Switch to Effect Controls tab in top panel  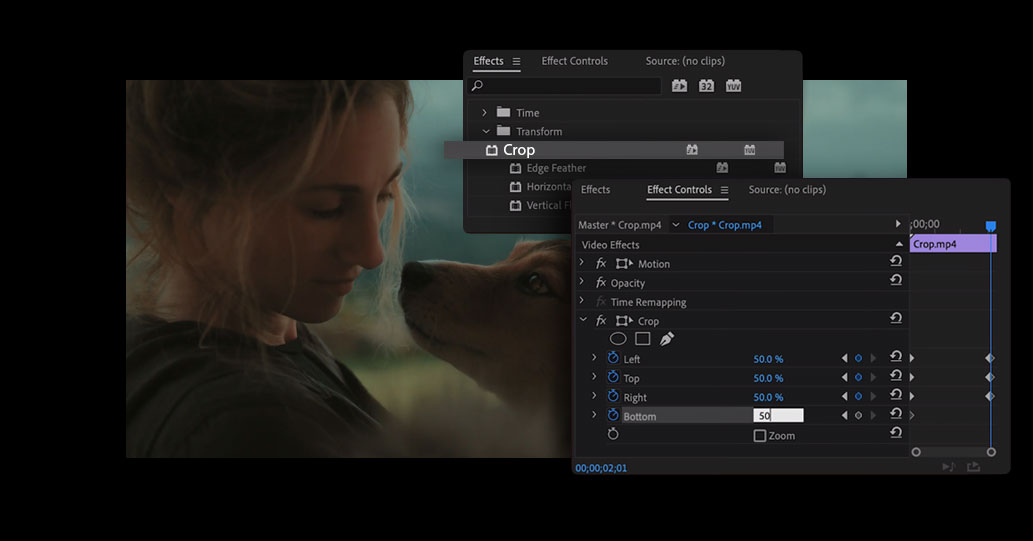(x=574, y=61)
